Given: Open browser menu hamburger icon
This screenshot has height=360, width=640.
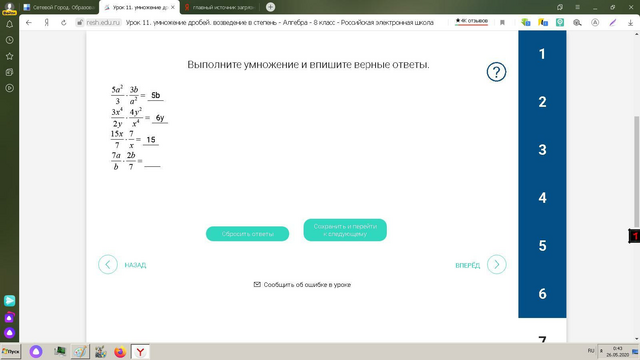Looking at the screenshot, I should click(x=577, y=7).
